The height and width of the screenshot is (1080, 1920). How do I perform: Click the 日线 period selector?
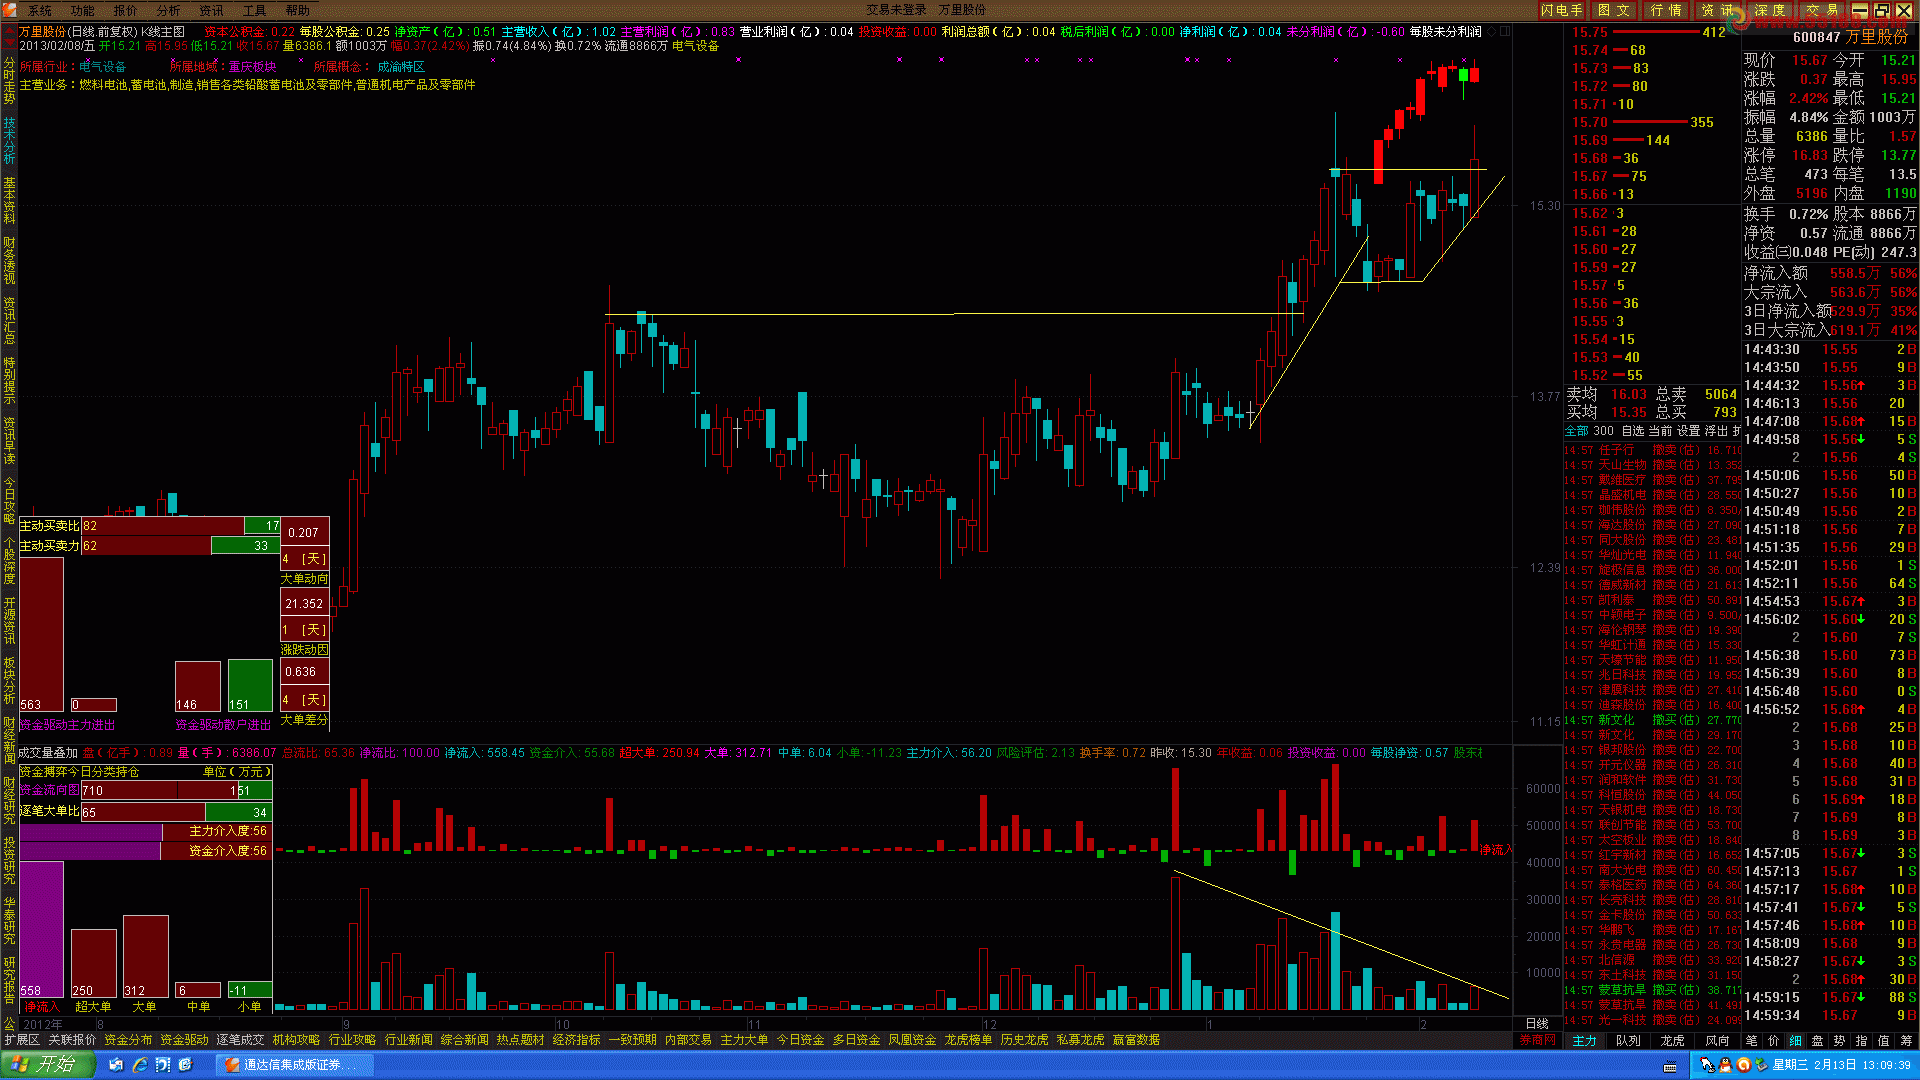pyautogui.click(x=1537, y=1024)
